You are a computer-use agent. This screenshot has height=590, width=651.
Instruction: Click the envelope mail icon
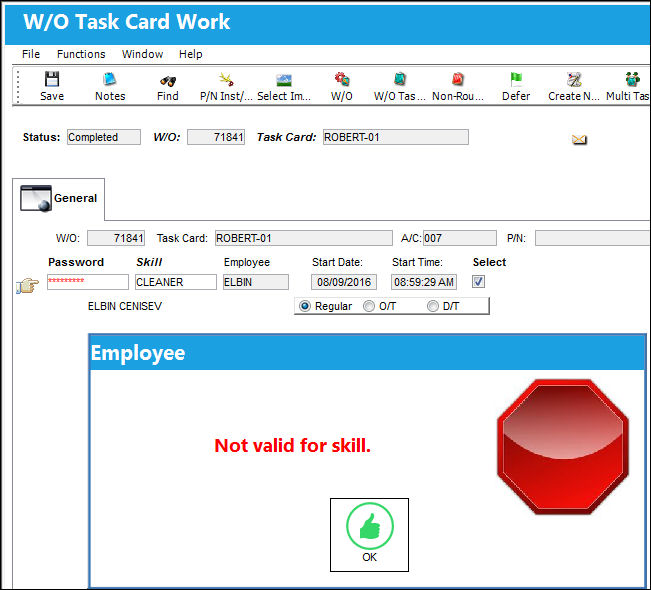pos(579,139)
